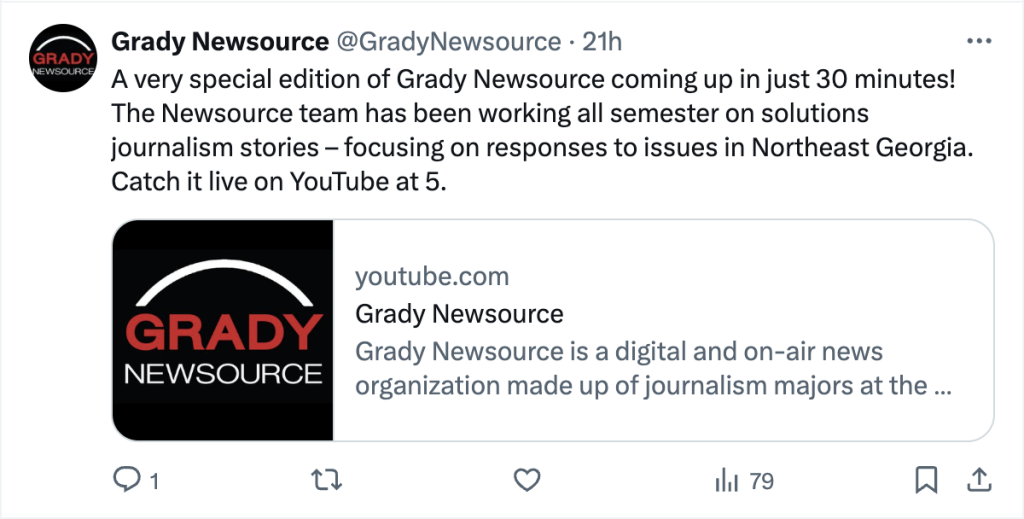Click the reply speech bubble icon
1024x519 pixels.
127,481
